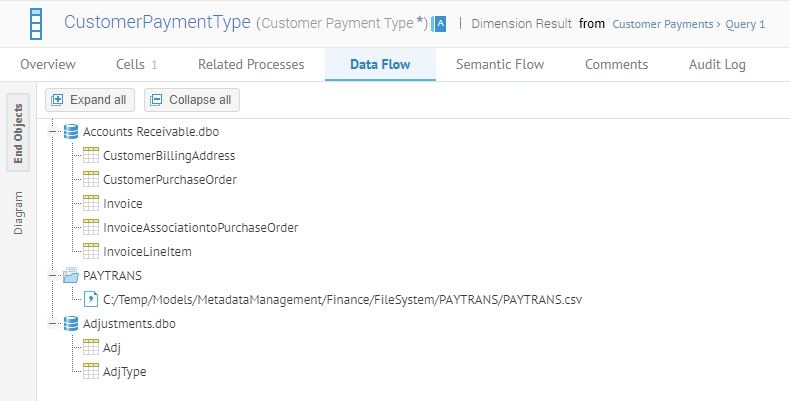Click the InvoiceLineItem table icon
Viewport: 790px width, 401px height.
click(x=91, y=251)
